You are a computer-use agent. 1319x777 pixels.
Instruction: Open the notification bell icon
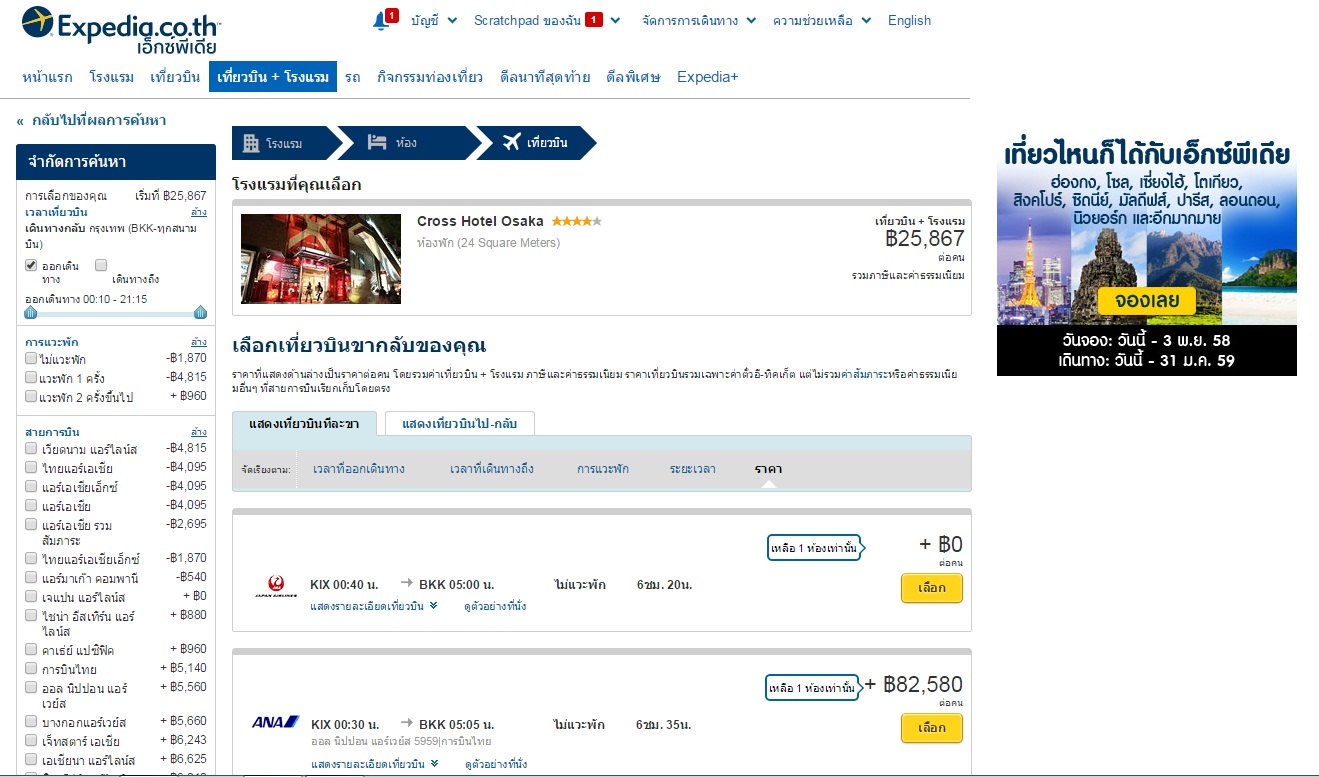point(380,21)
